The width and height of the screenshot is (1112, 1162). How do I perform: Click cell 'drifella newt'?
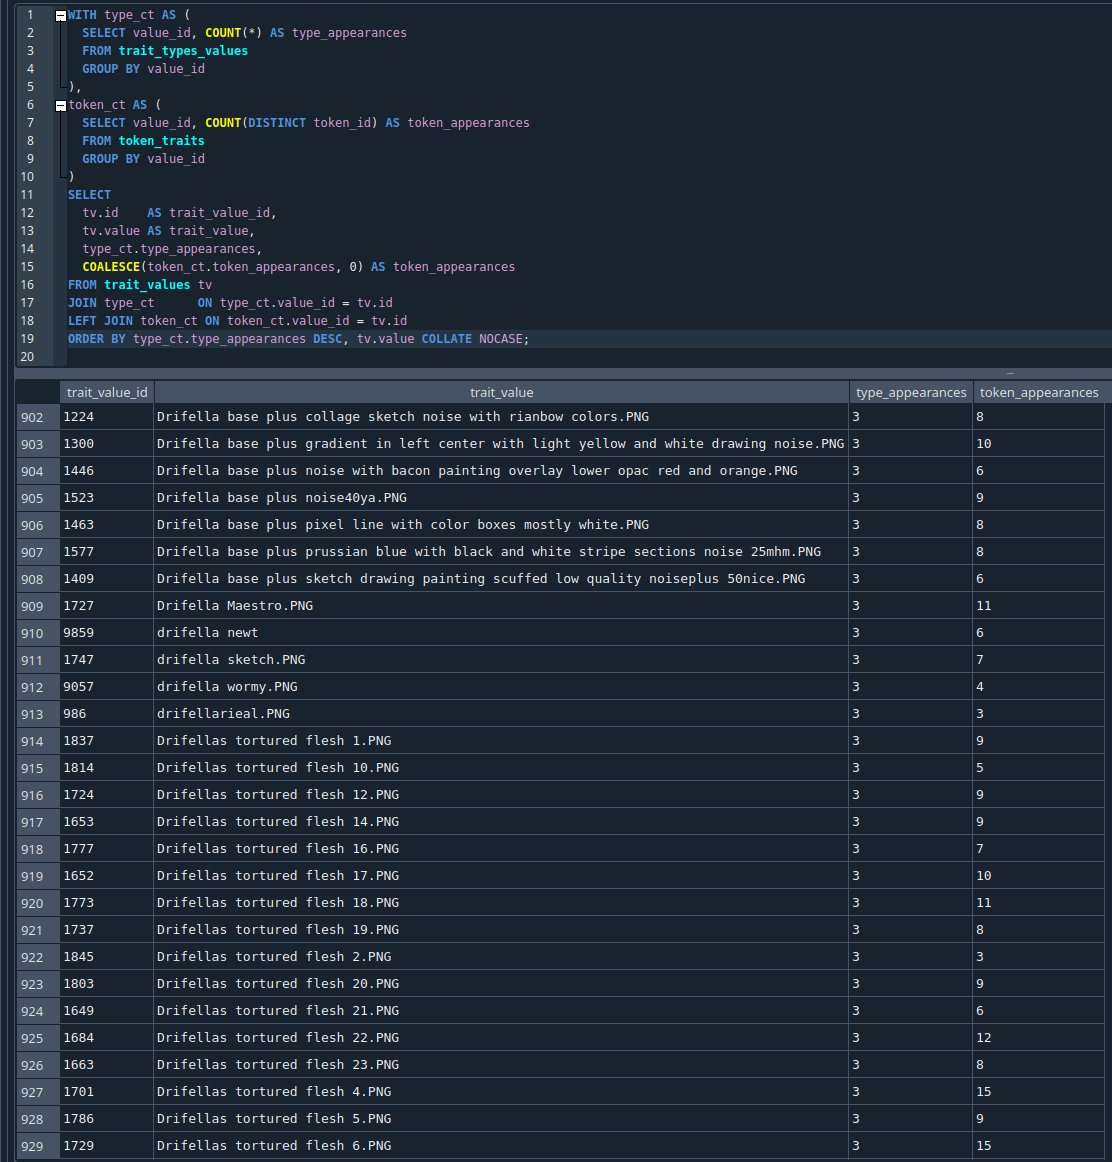point(501,633)
